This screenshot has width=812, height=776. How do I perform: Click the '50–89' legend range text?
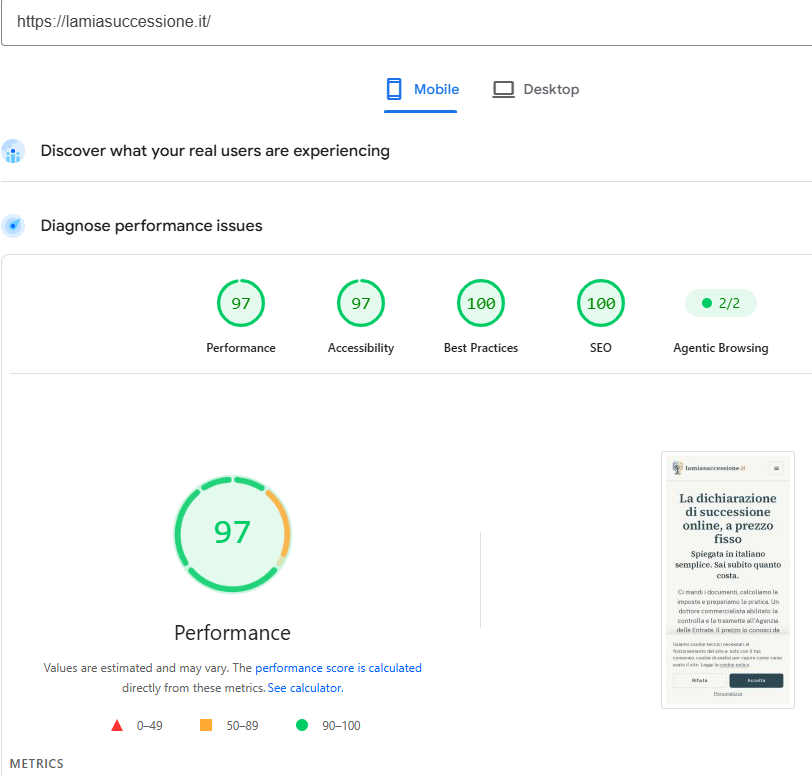click(242, 726)
